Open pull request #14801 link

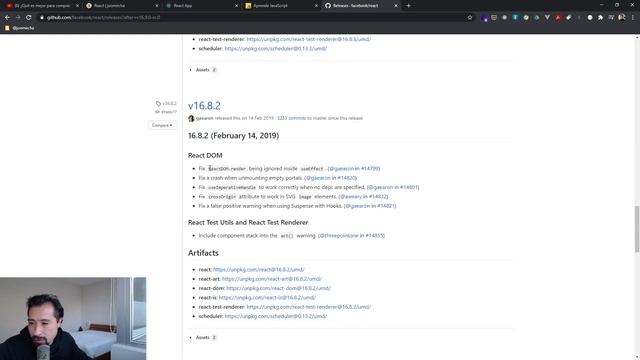click(409, 187)
